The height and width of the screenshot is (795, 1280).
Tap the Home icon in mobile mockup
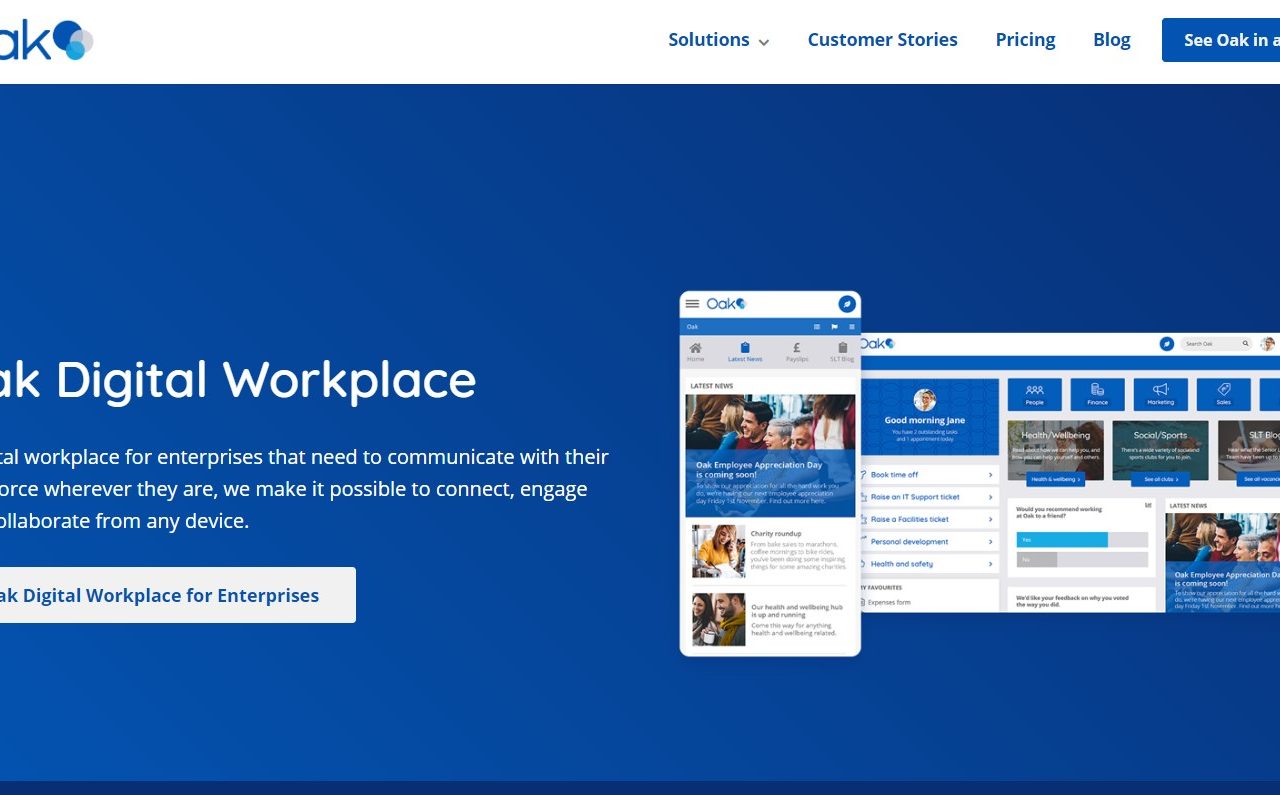pyautogui.click(x=695, y=350)
